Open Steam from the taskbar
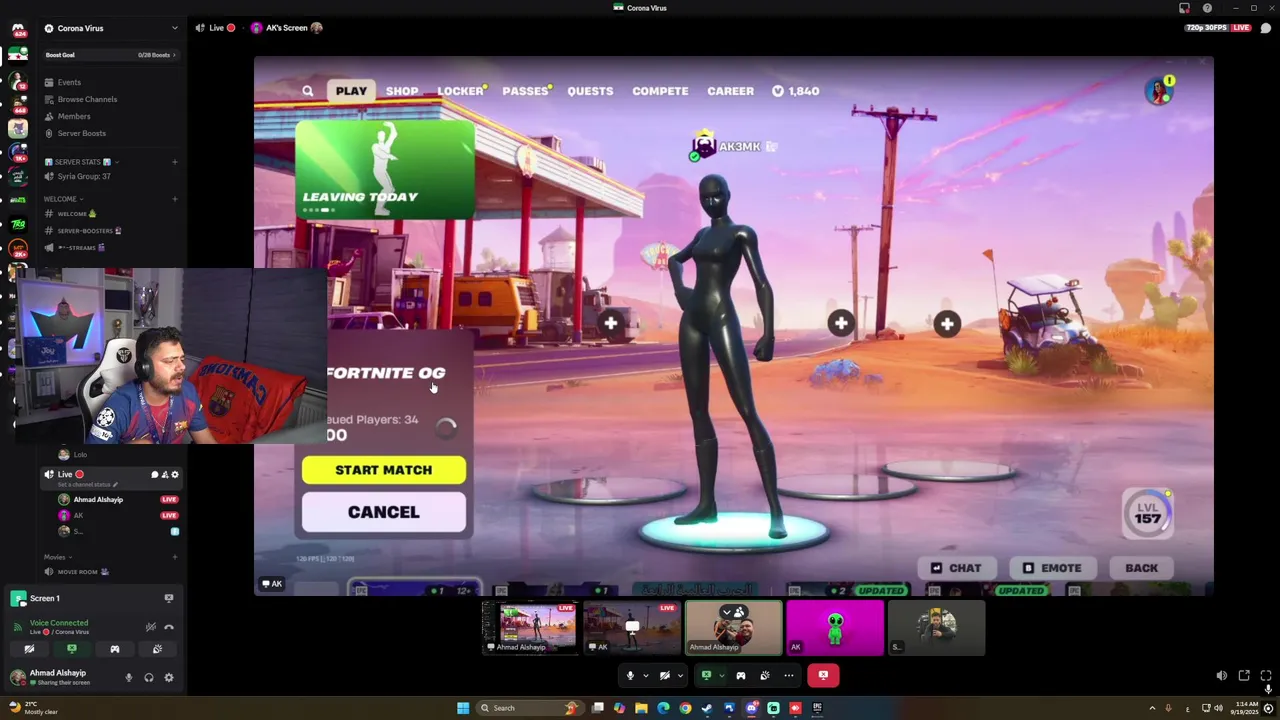Viewport: 1280px width, 720px height. point(707,708)
